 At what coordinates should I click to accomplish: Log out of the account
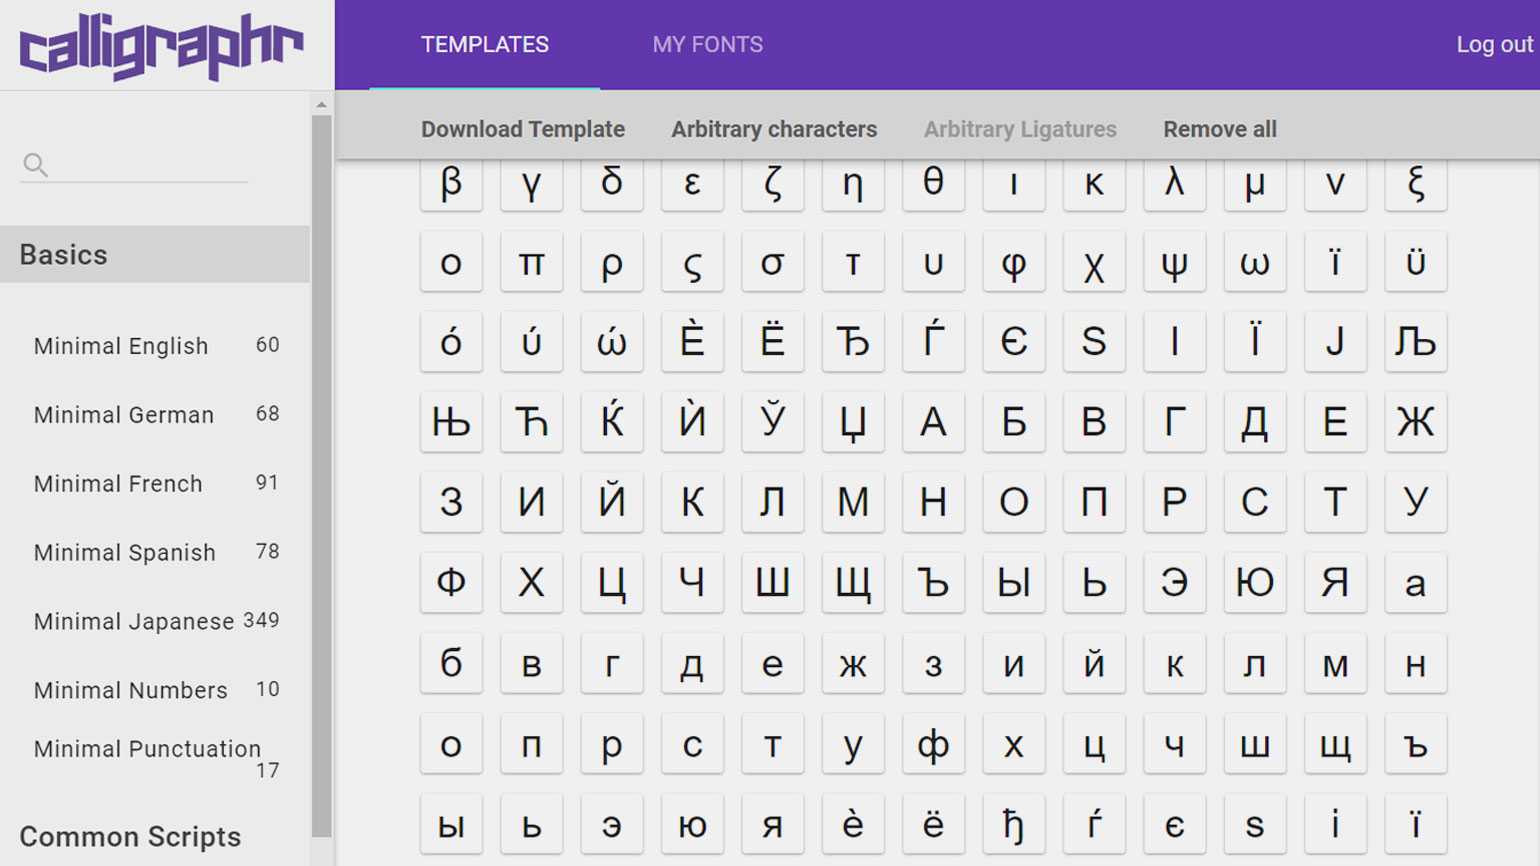click(x=1493, y=45)
